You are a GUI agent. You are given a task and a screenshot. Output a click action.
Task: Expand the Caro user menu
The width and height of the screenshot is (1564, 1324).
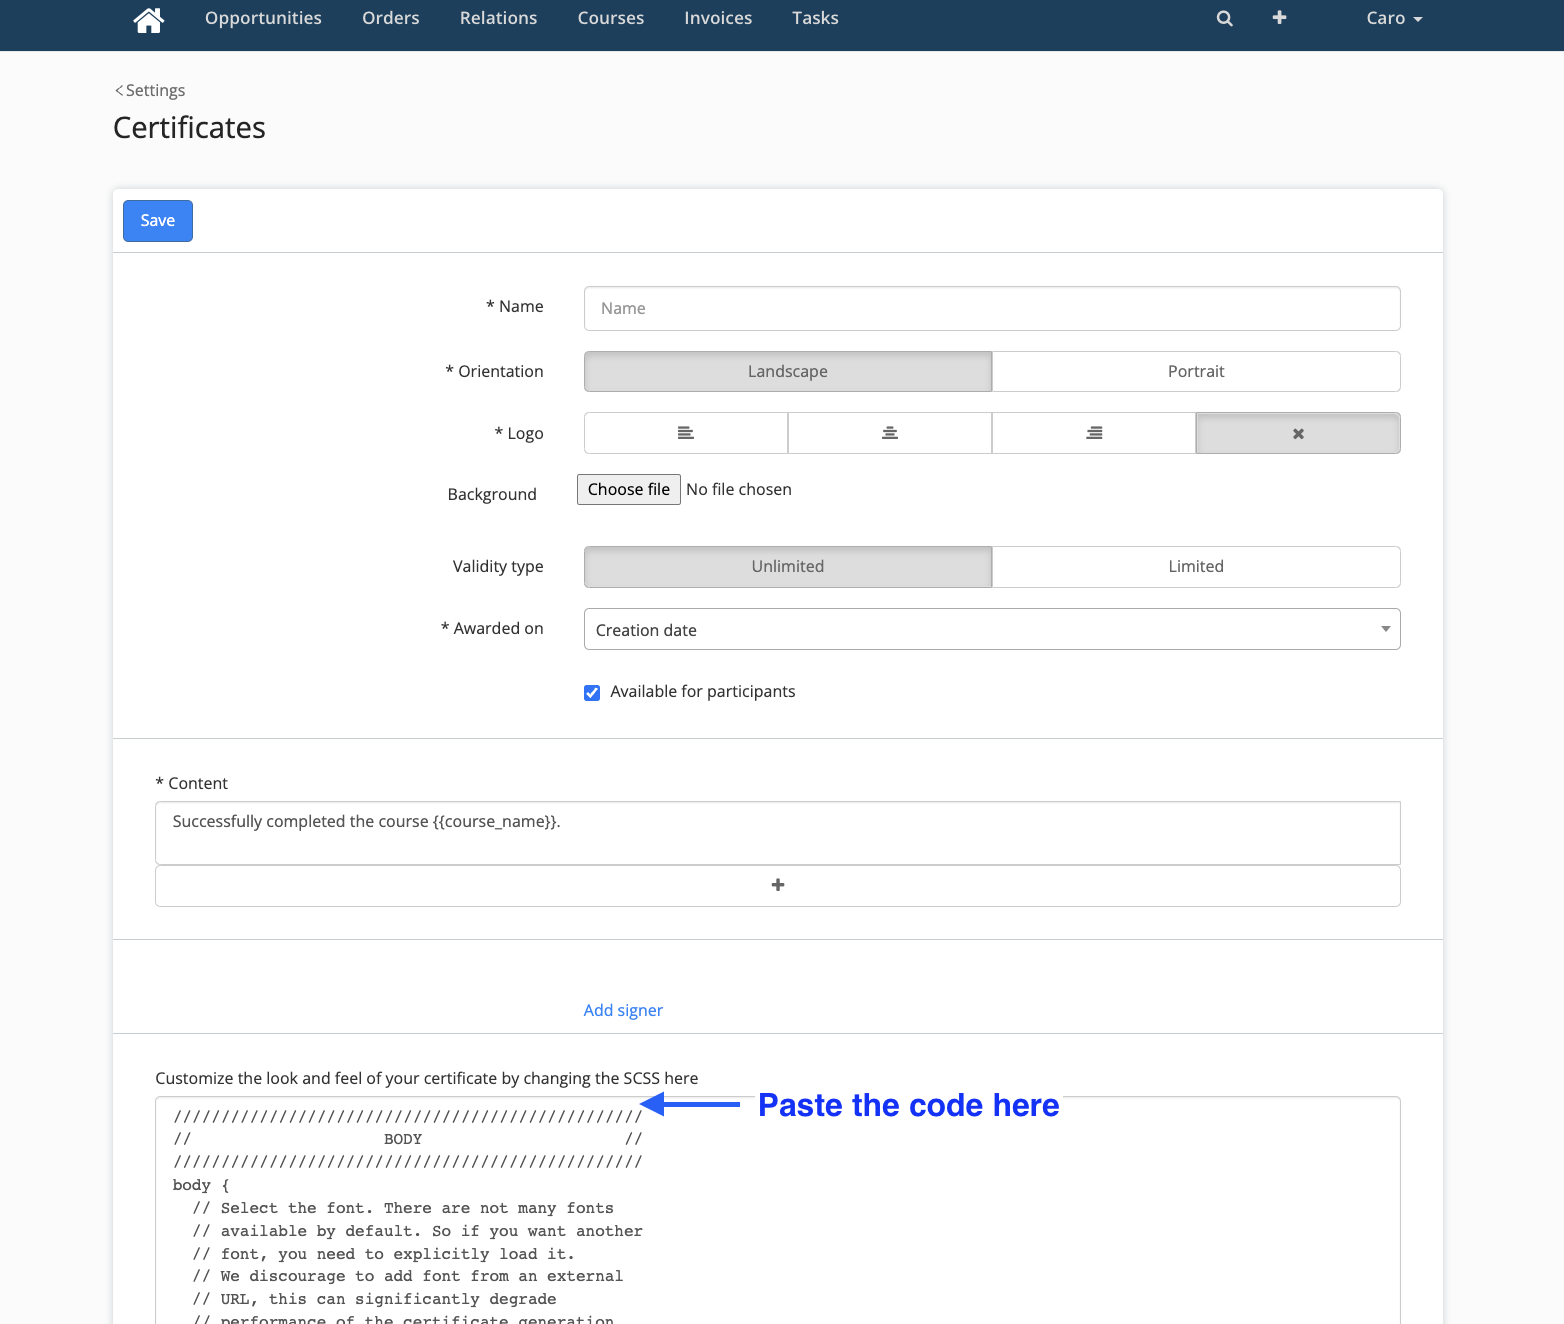point(1394,18)
